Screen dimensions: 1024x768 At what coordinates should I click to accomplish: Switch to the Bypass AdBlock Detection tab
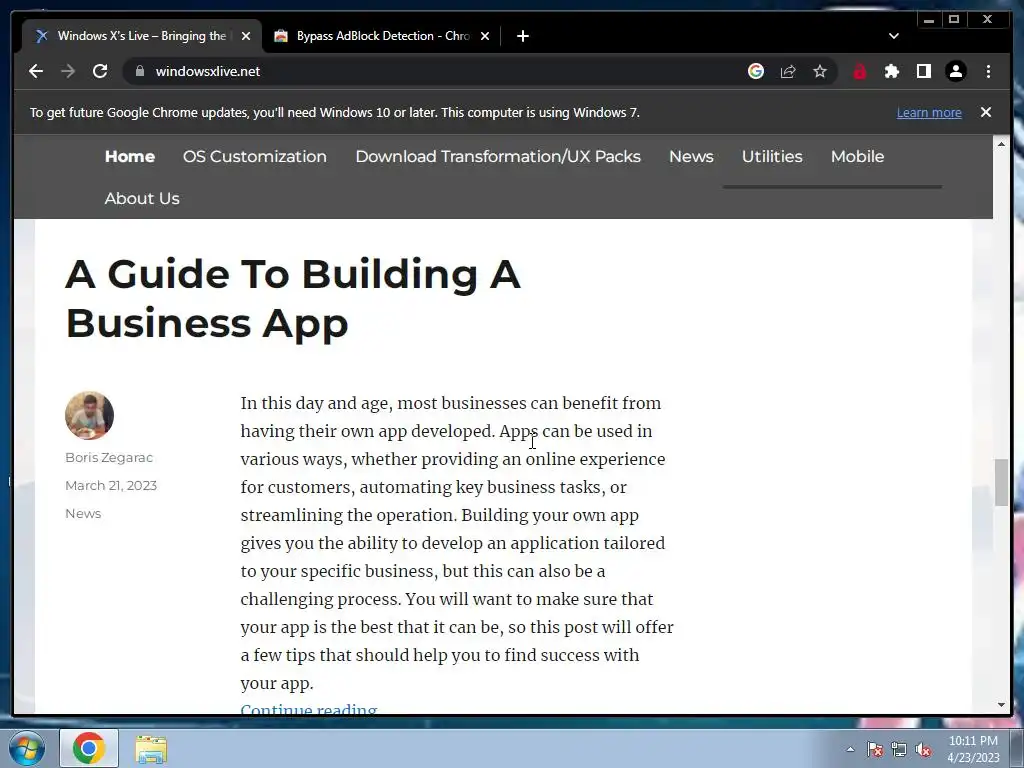point(382,36)
